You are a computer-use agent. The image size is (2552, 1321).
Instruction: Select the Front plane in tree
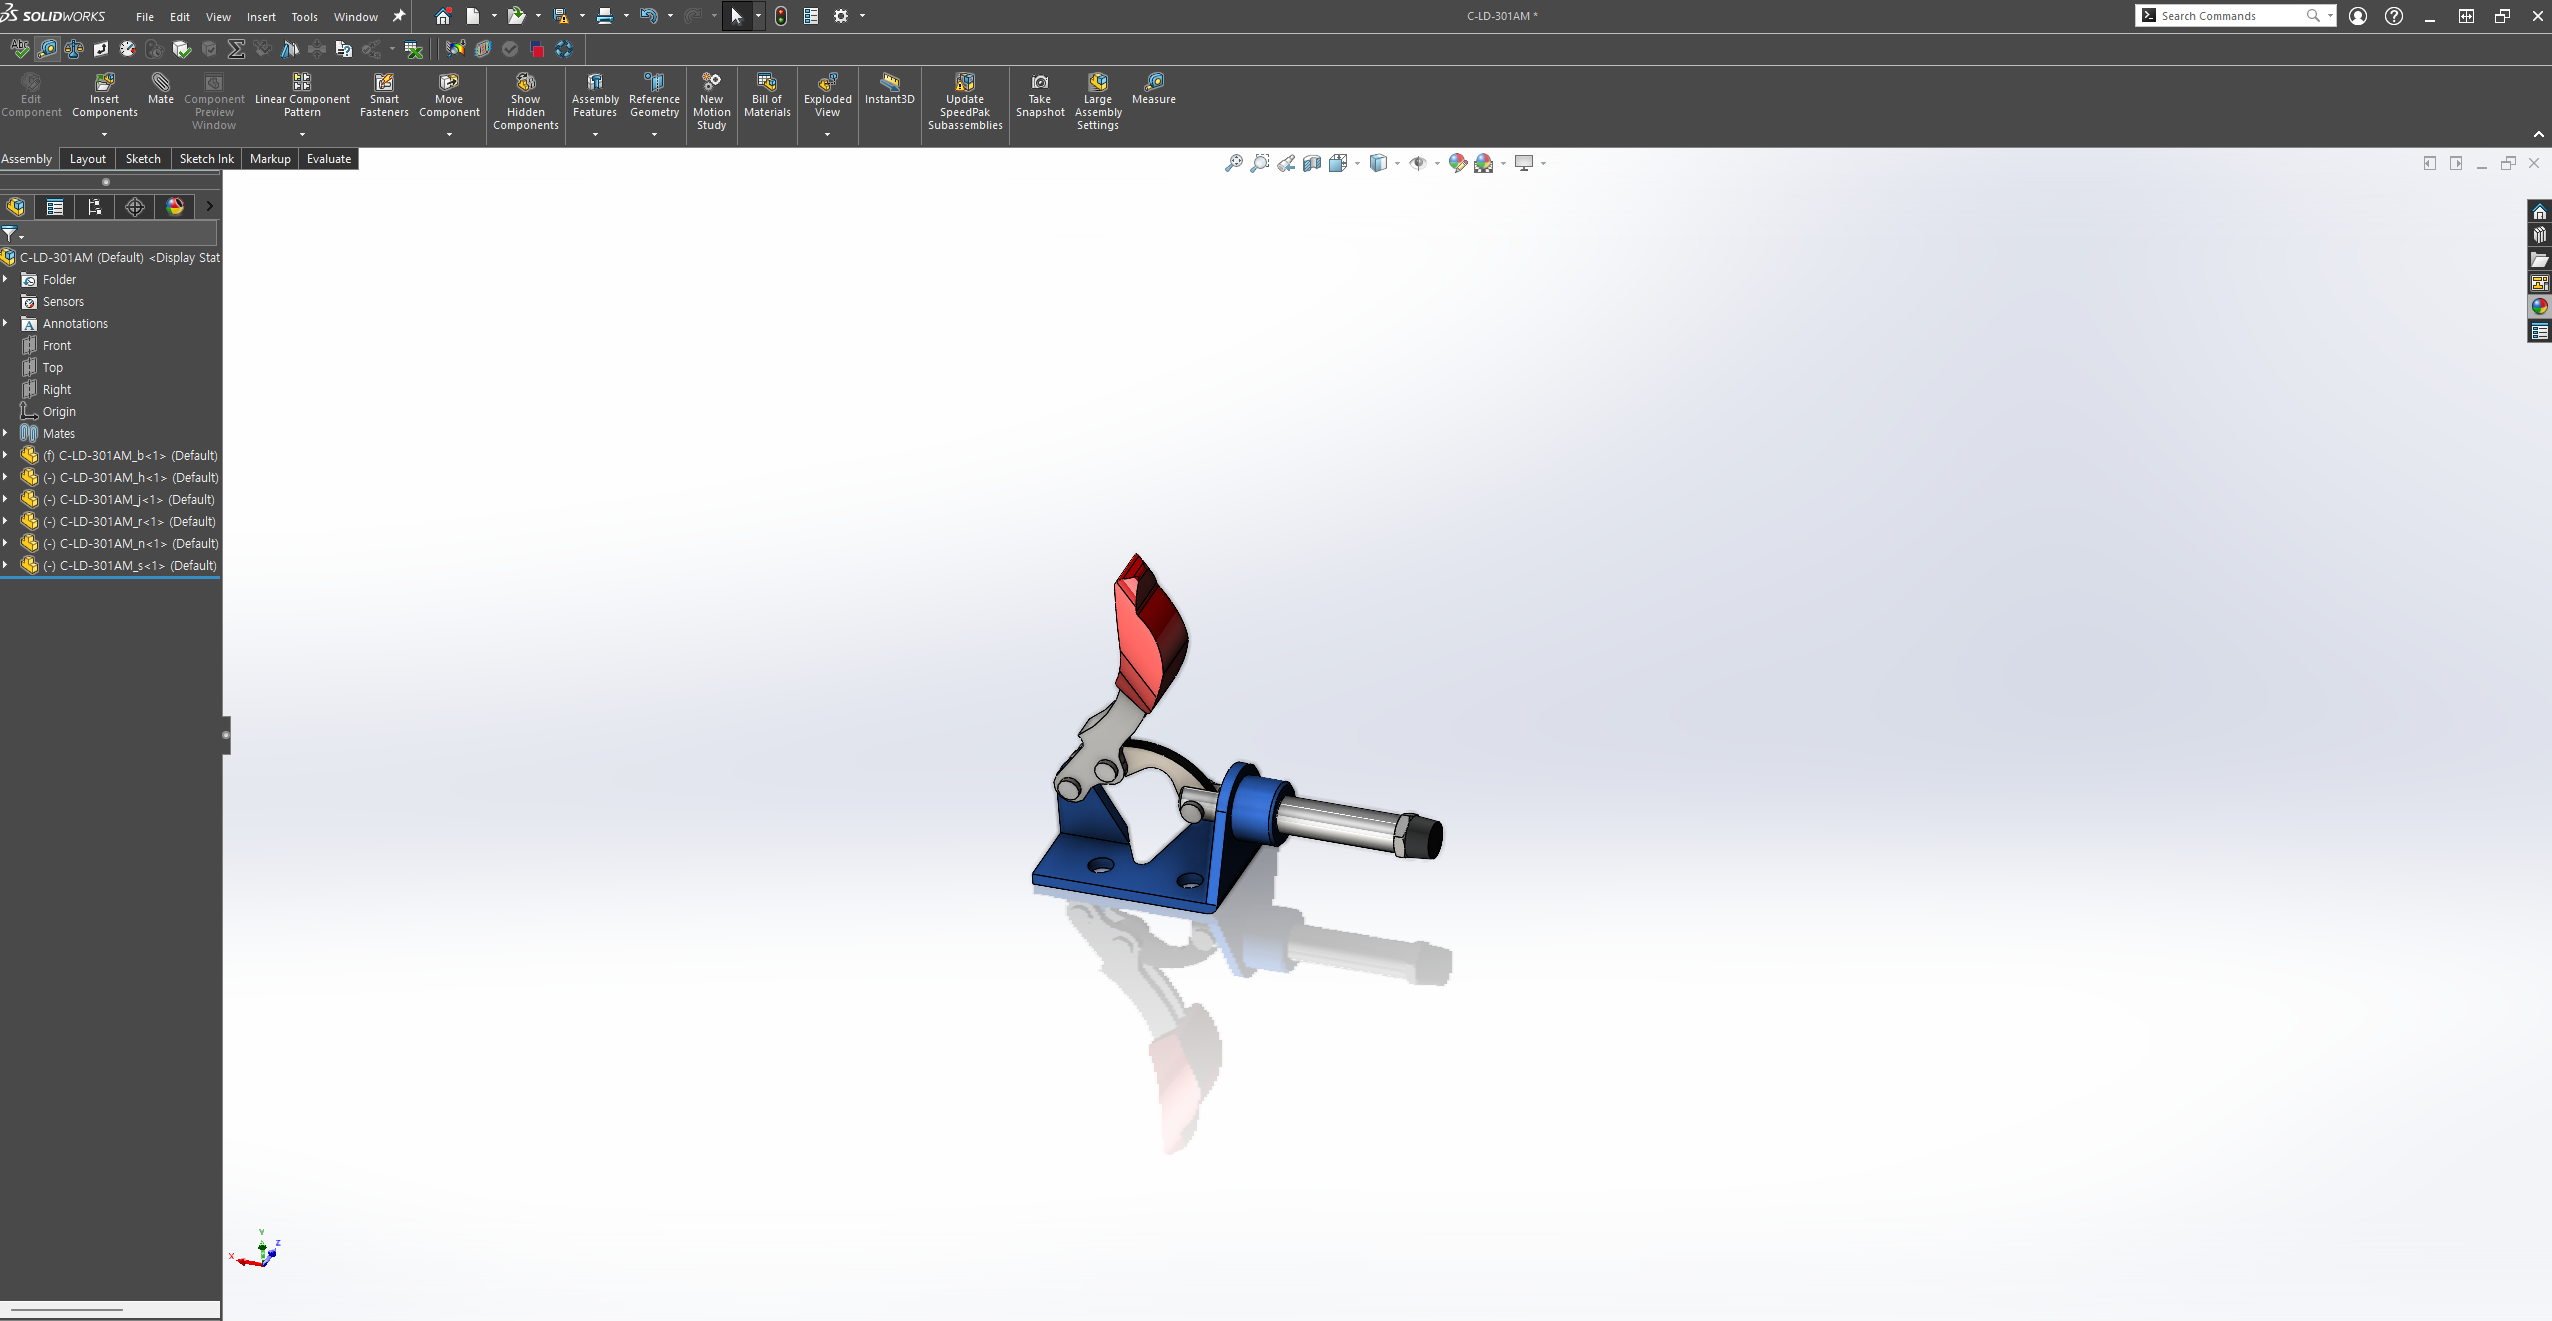pos(57,345)
